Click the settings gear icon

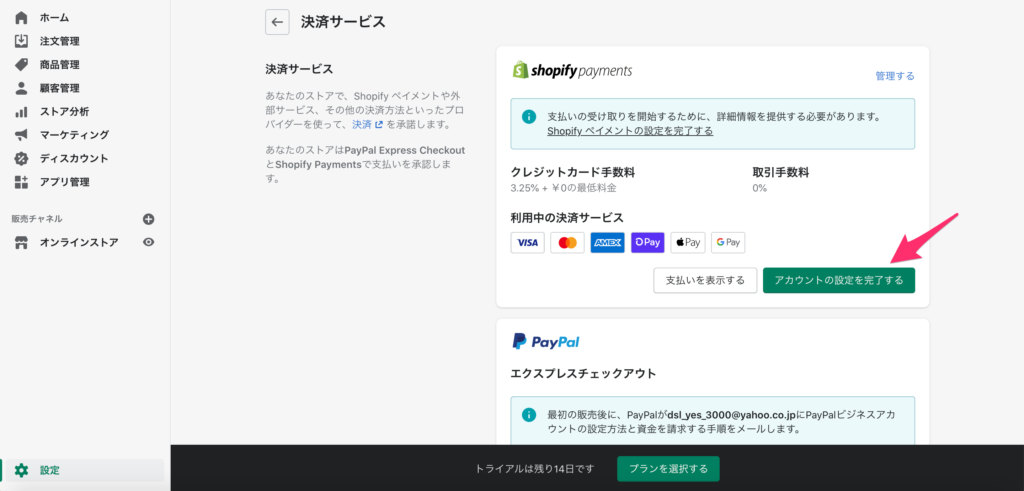tap(22, 470)
